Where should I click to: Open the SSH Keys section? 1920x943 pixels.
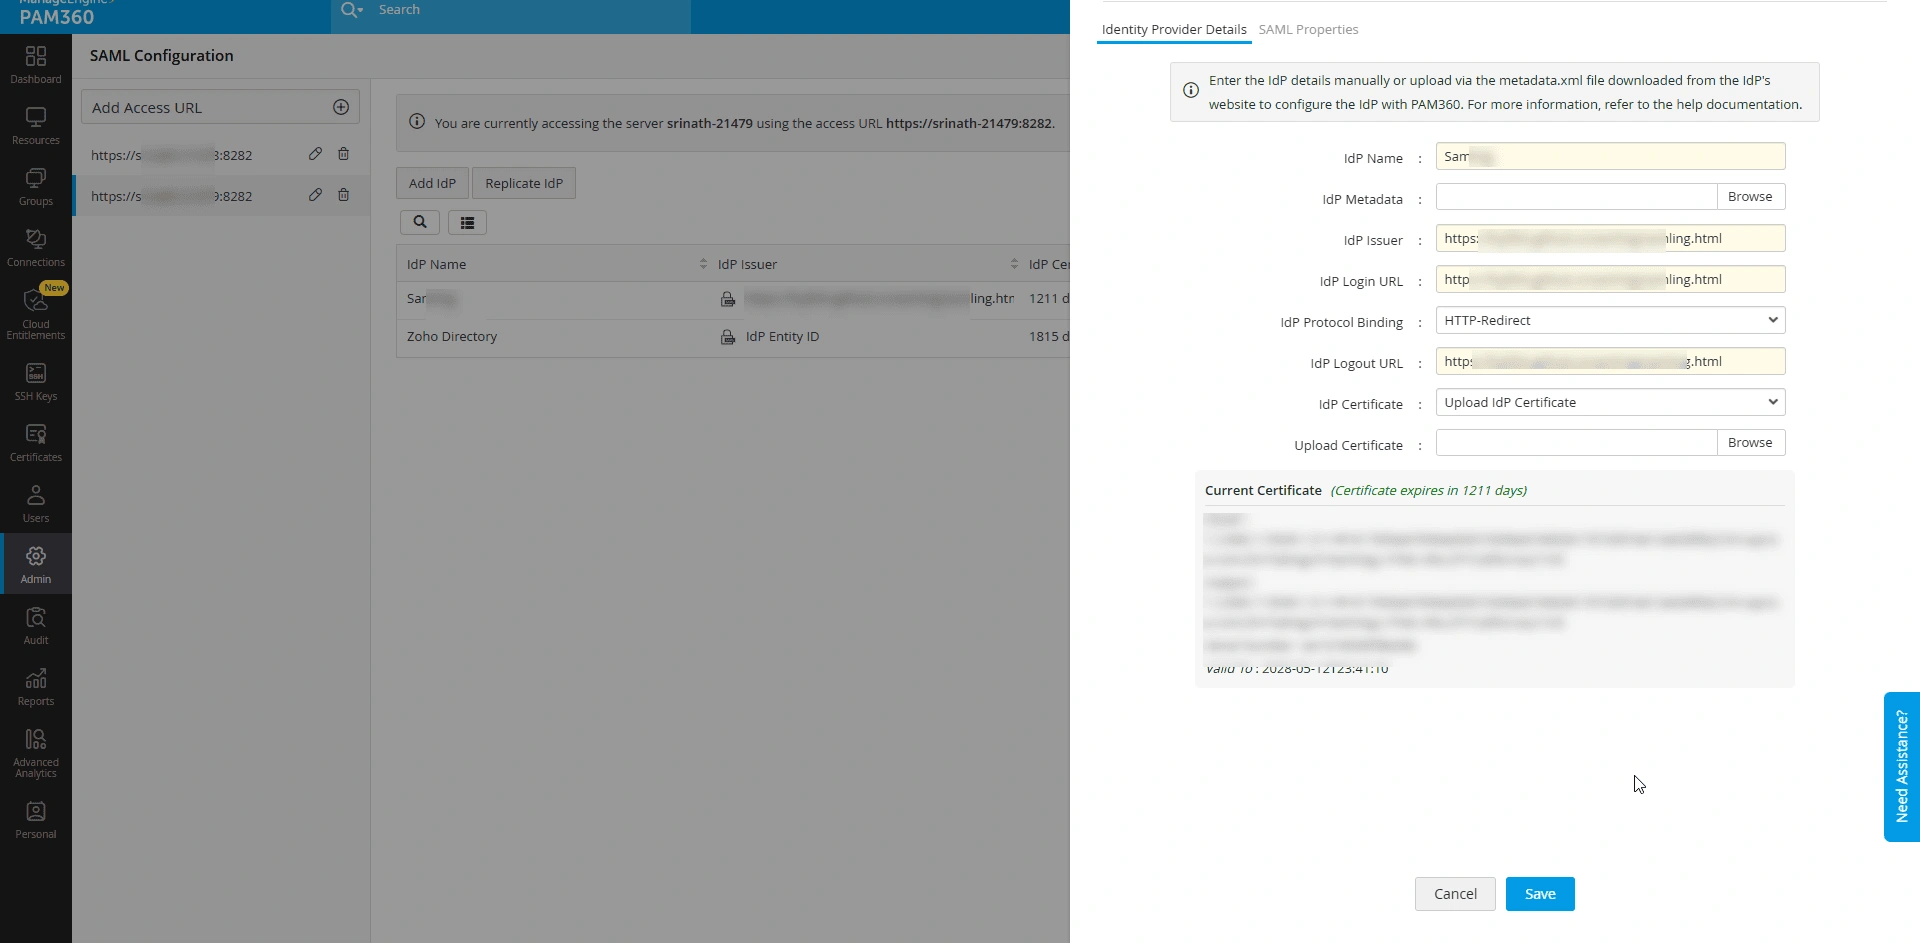[x=36, y=382]
